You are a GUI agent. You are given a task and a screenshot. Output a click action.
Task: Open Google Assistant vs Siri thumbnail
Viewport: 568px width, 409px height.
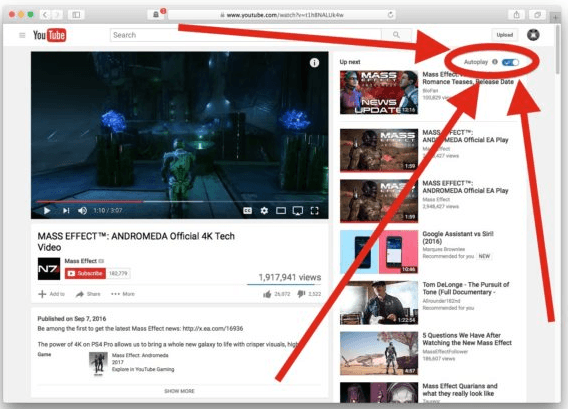[379, 252]
